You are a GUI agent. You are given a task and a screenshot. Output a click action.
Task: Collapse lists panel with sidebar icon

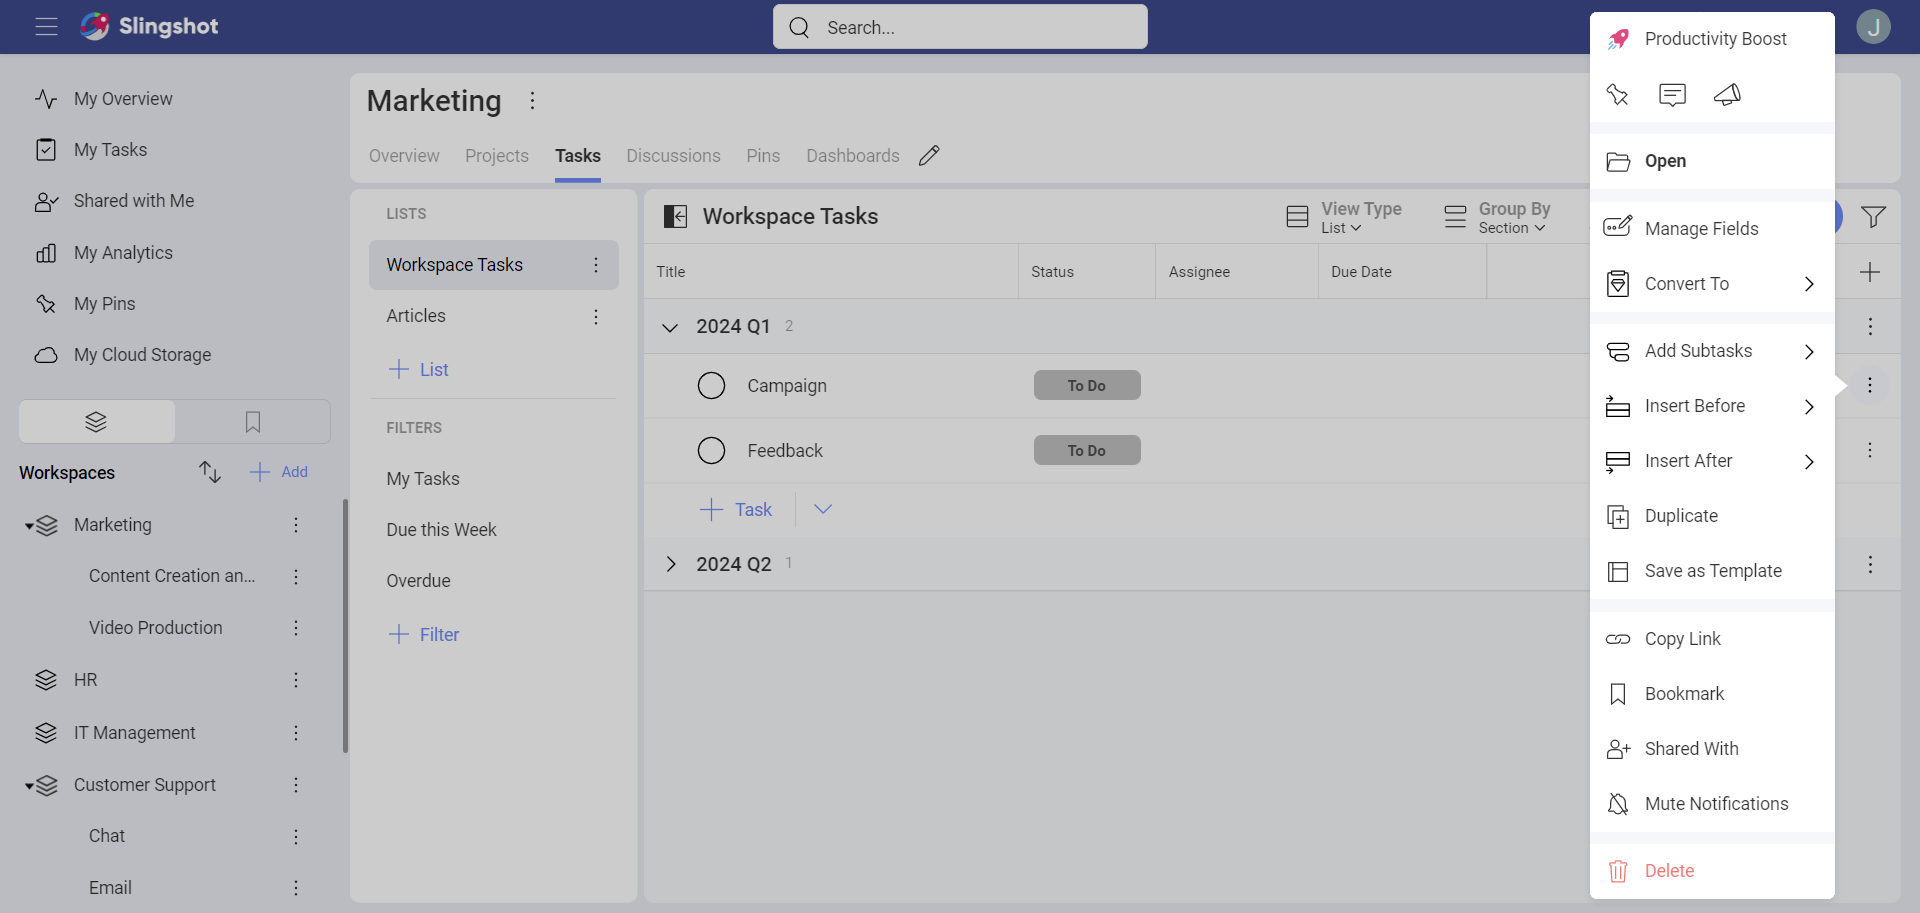676,216
